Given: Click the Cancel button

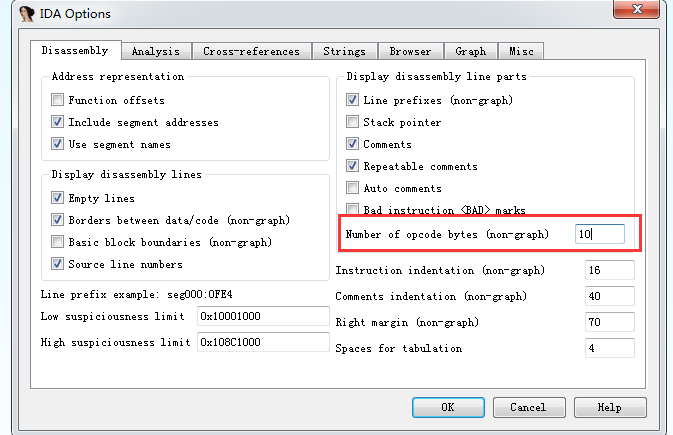Looking at the screenshot, I should point(527,407).
